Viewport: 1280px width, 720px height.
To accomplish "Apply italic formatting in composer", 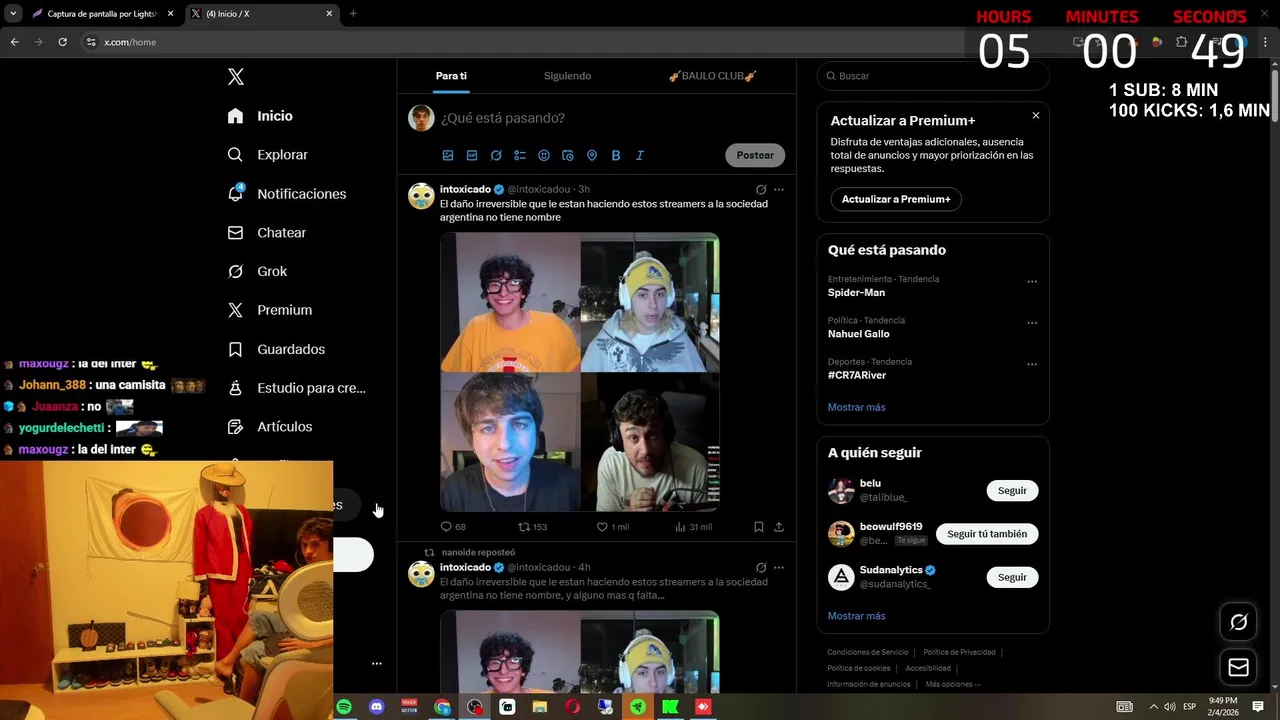I will tap(640, 155).
